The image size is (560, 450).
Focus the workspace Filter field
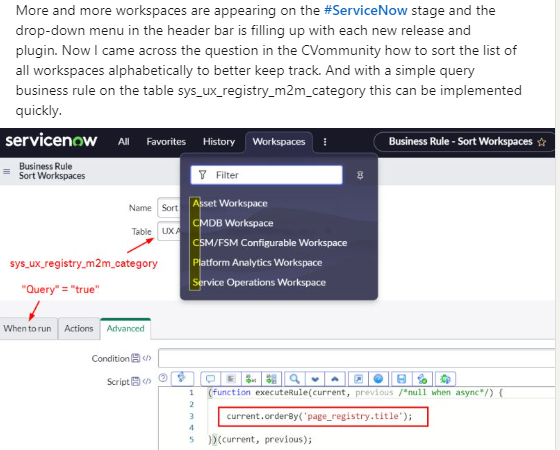click(266, 175)
